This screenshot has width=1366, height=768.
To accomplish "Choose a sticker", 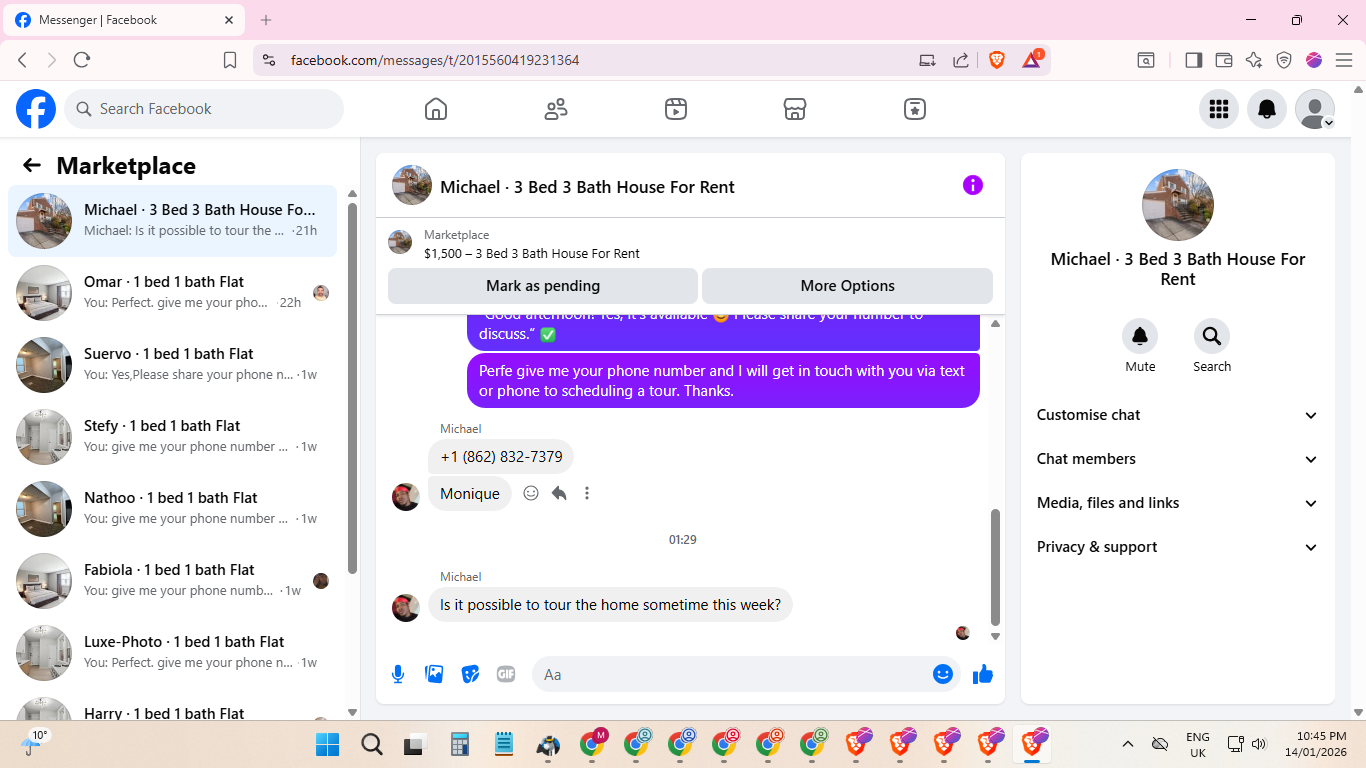I will pyautogui.click(x=470, y=674).
